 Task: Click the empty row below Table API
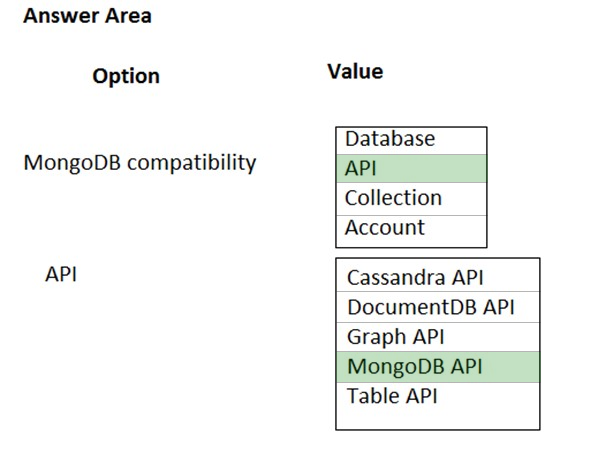(438, 419)
